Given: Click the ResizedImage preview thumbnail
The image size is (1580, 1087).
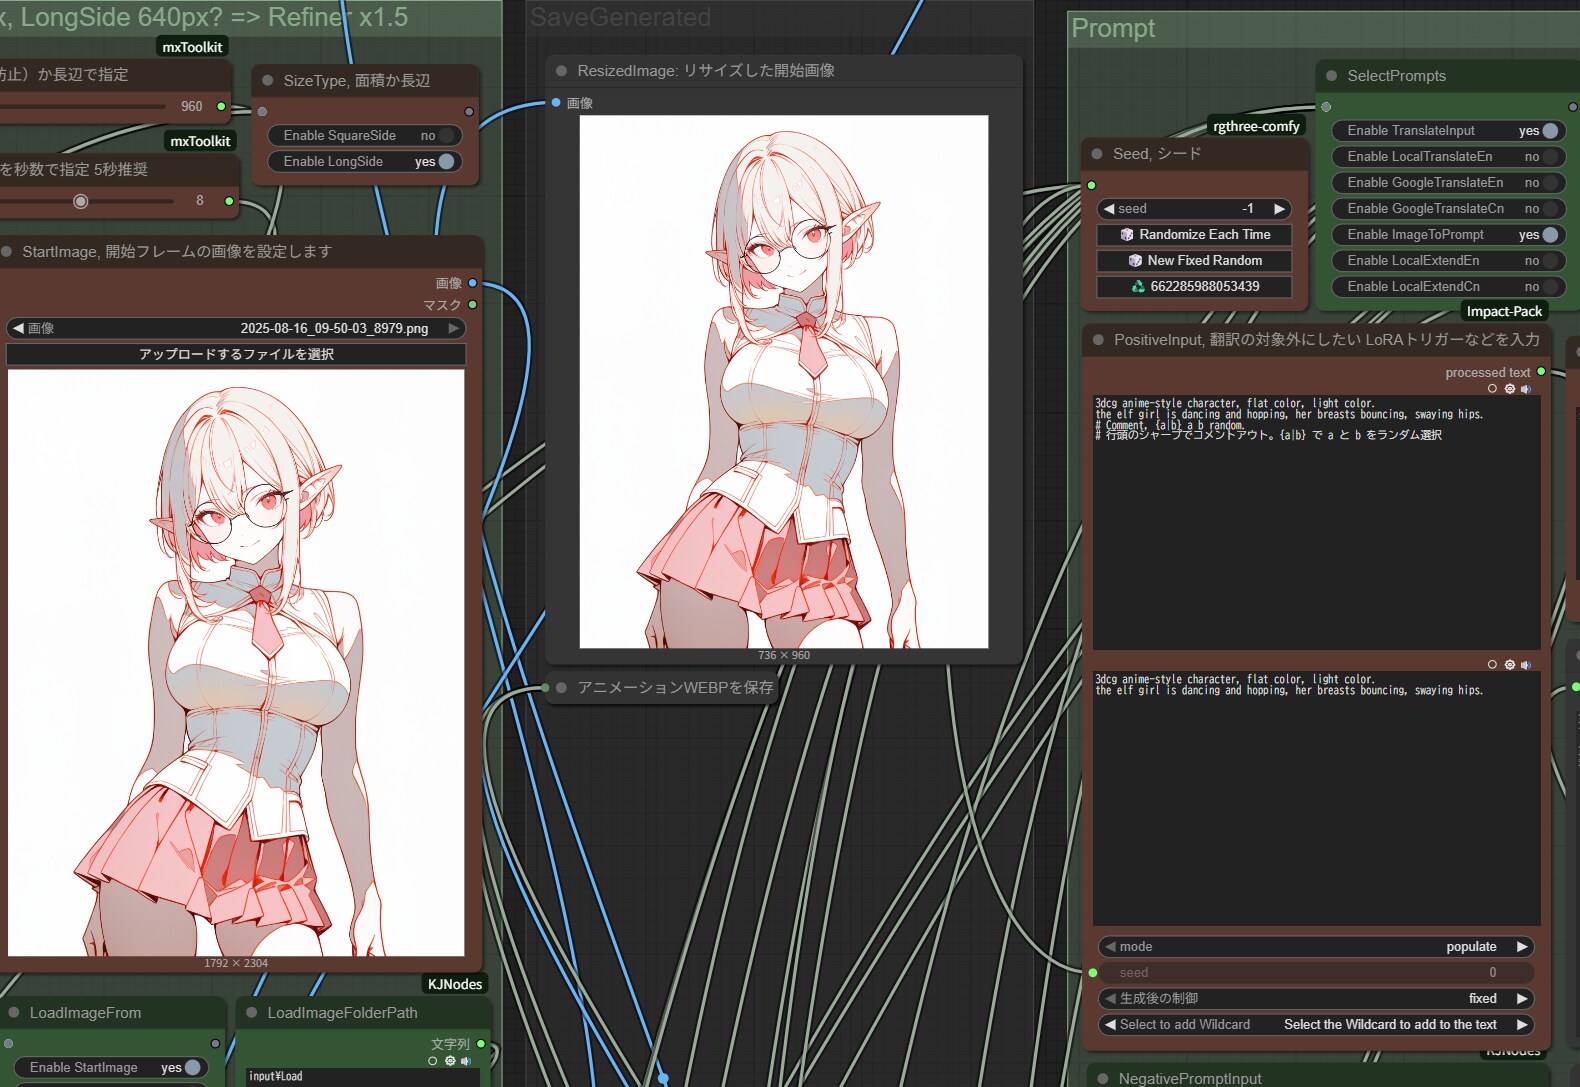Looking at the screenshot, I should click(783, 381).
